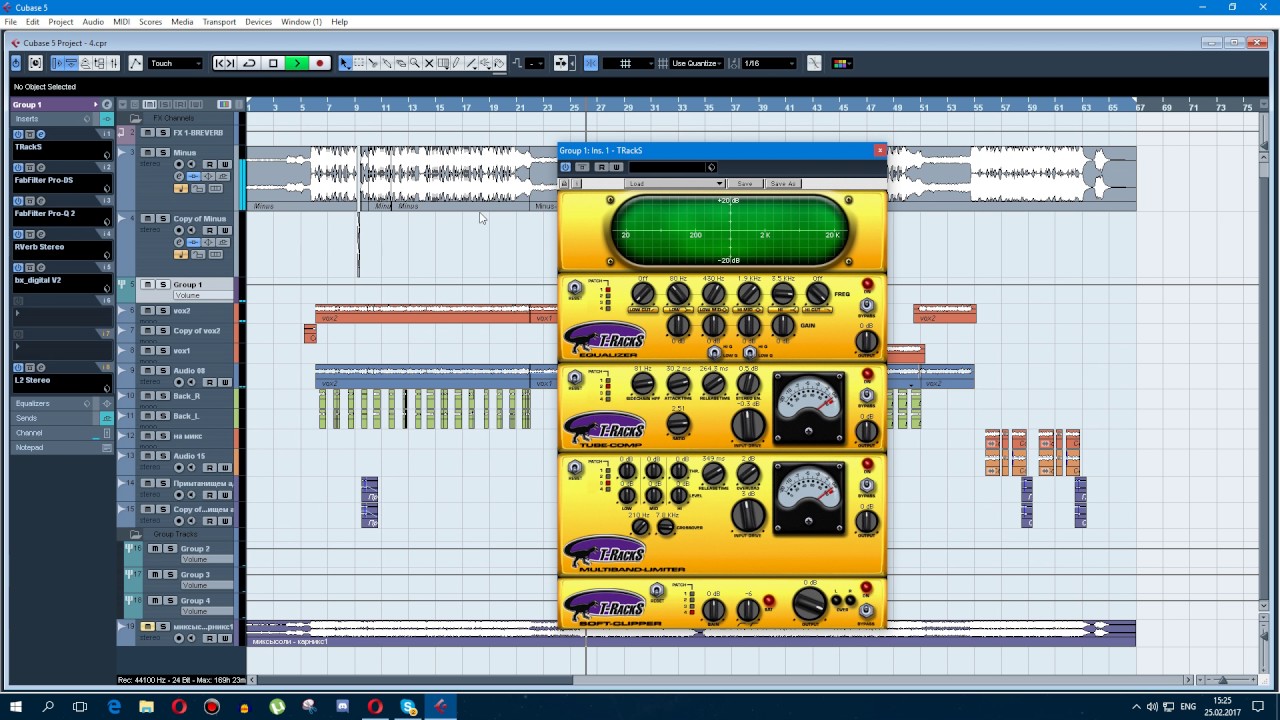Click the Tube-Comp Ratio knob
The height and width of the screenshot is (720, 1280).
678,424
